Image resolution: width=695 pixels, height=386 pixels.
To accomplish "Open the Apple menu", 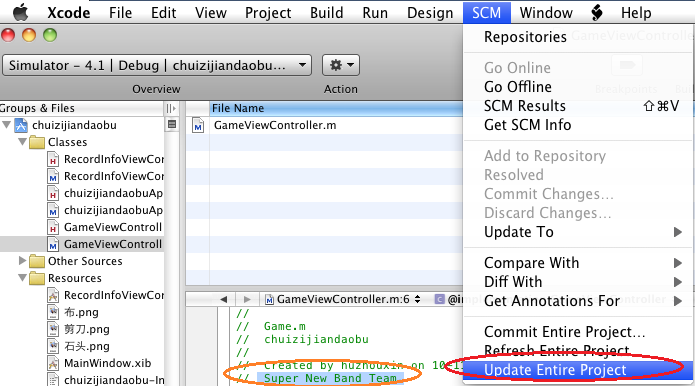I will point(20,12).
